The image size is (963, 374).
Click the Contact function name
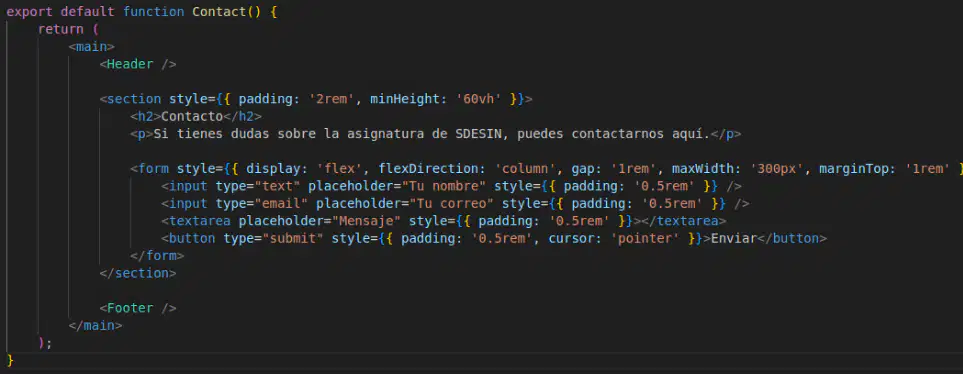tap(219, 12)
